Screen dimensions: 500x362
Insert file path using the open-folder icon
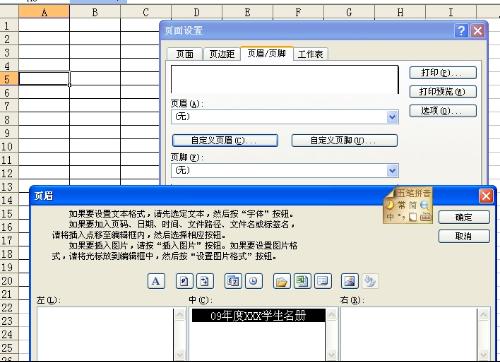click(282, 281)
